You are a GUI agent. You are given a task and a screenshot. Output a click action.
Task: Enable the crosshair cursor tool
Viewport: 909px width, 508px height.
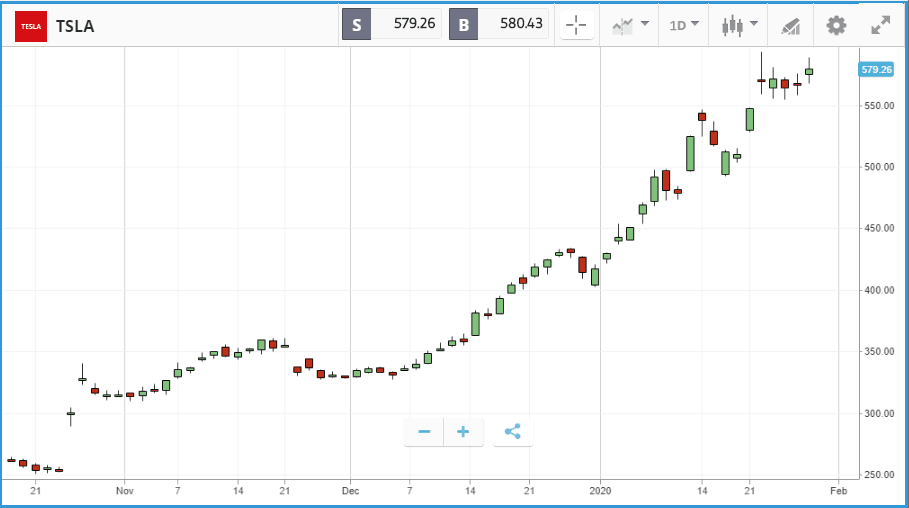pyautogui.click(x=576, y=25)
